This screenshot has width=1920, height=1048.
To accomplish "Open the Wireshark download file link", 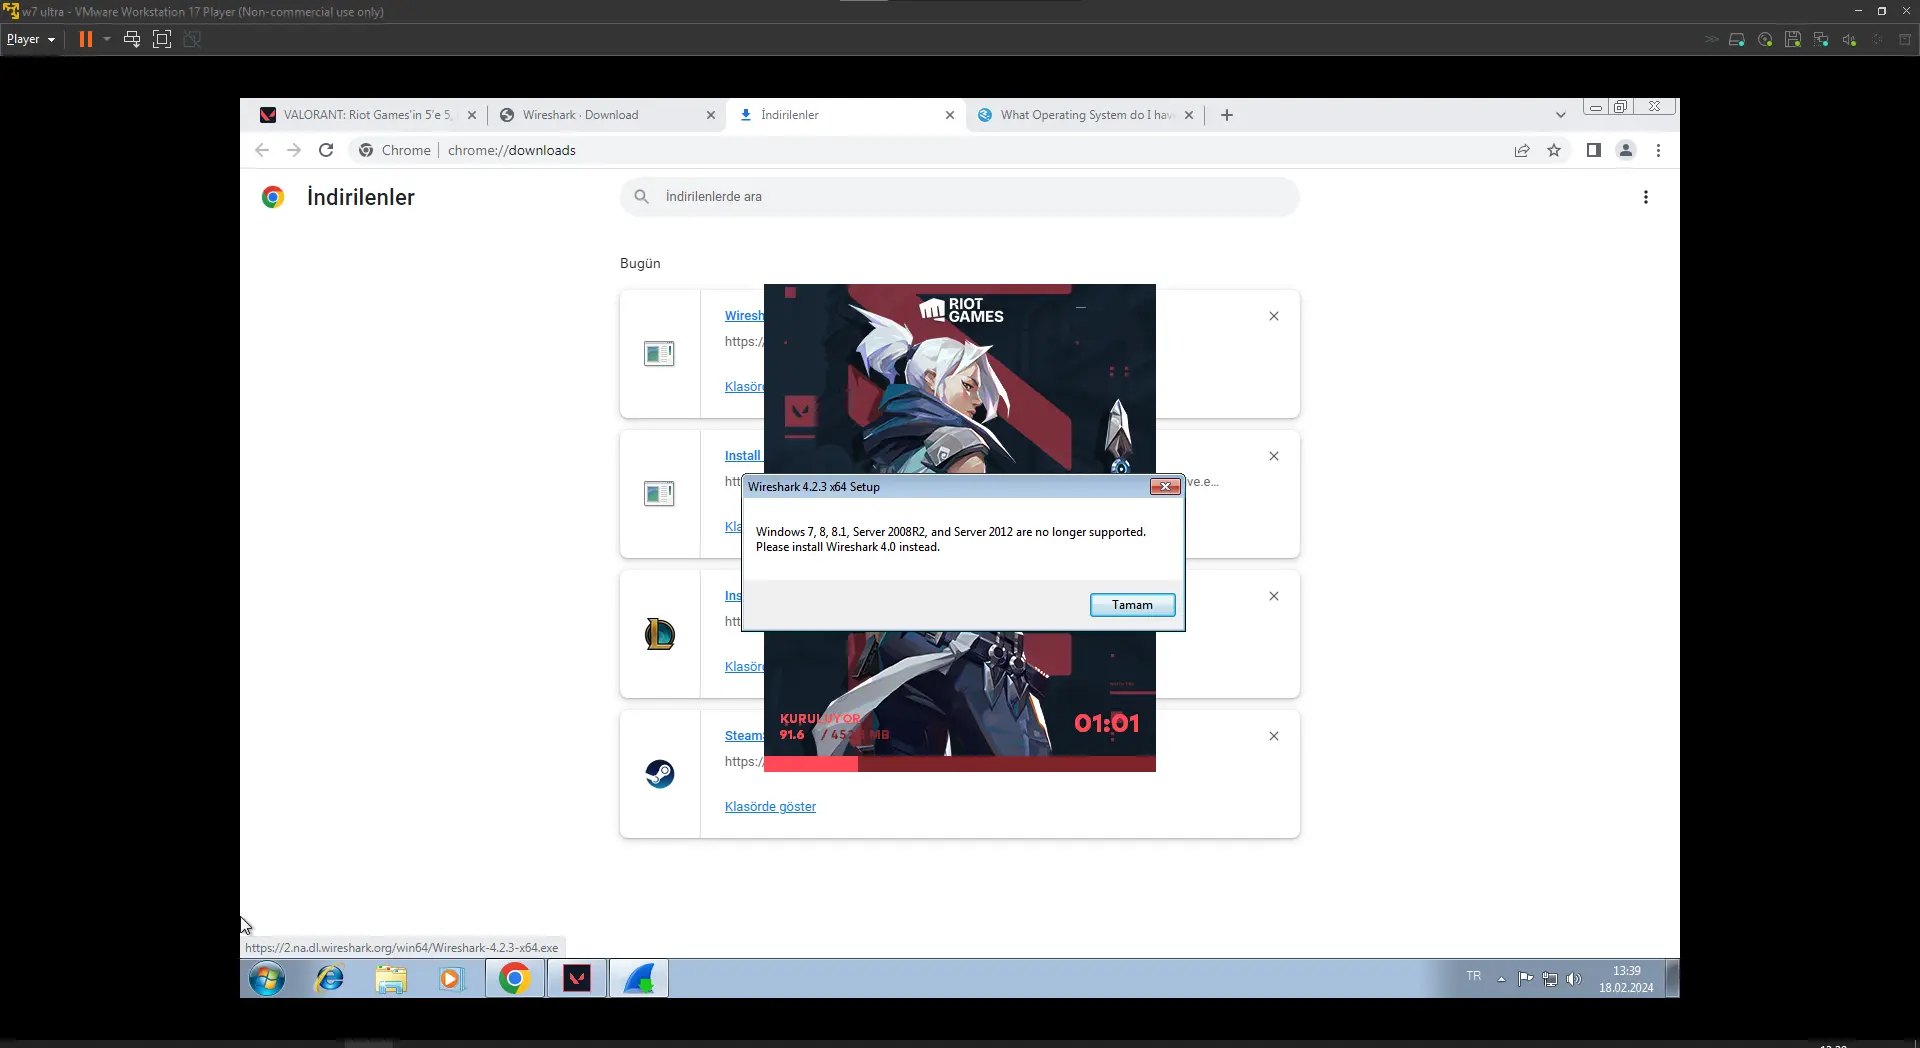I will pyautogui.click(x=744, y=316).
